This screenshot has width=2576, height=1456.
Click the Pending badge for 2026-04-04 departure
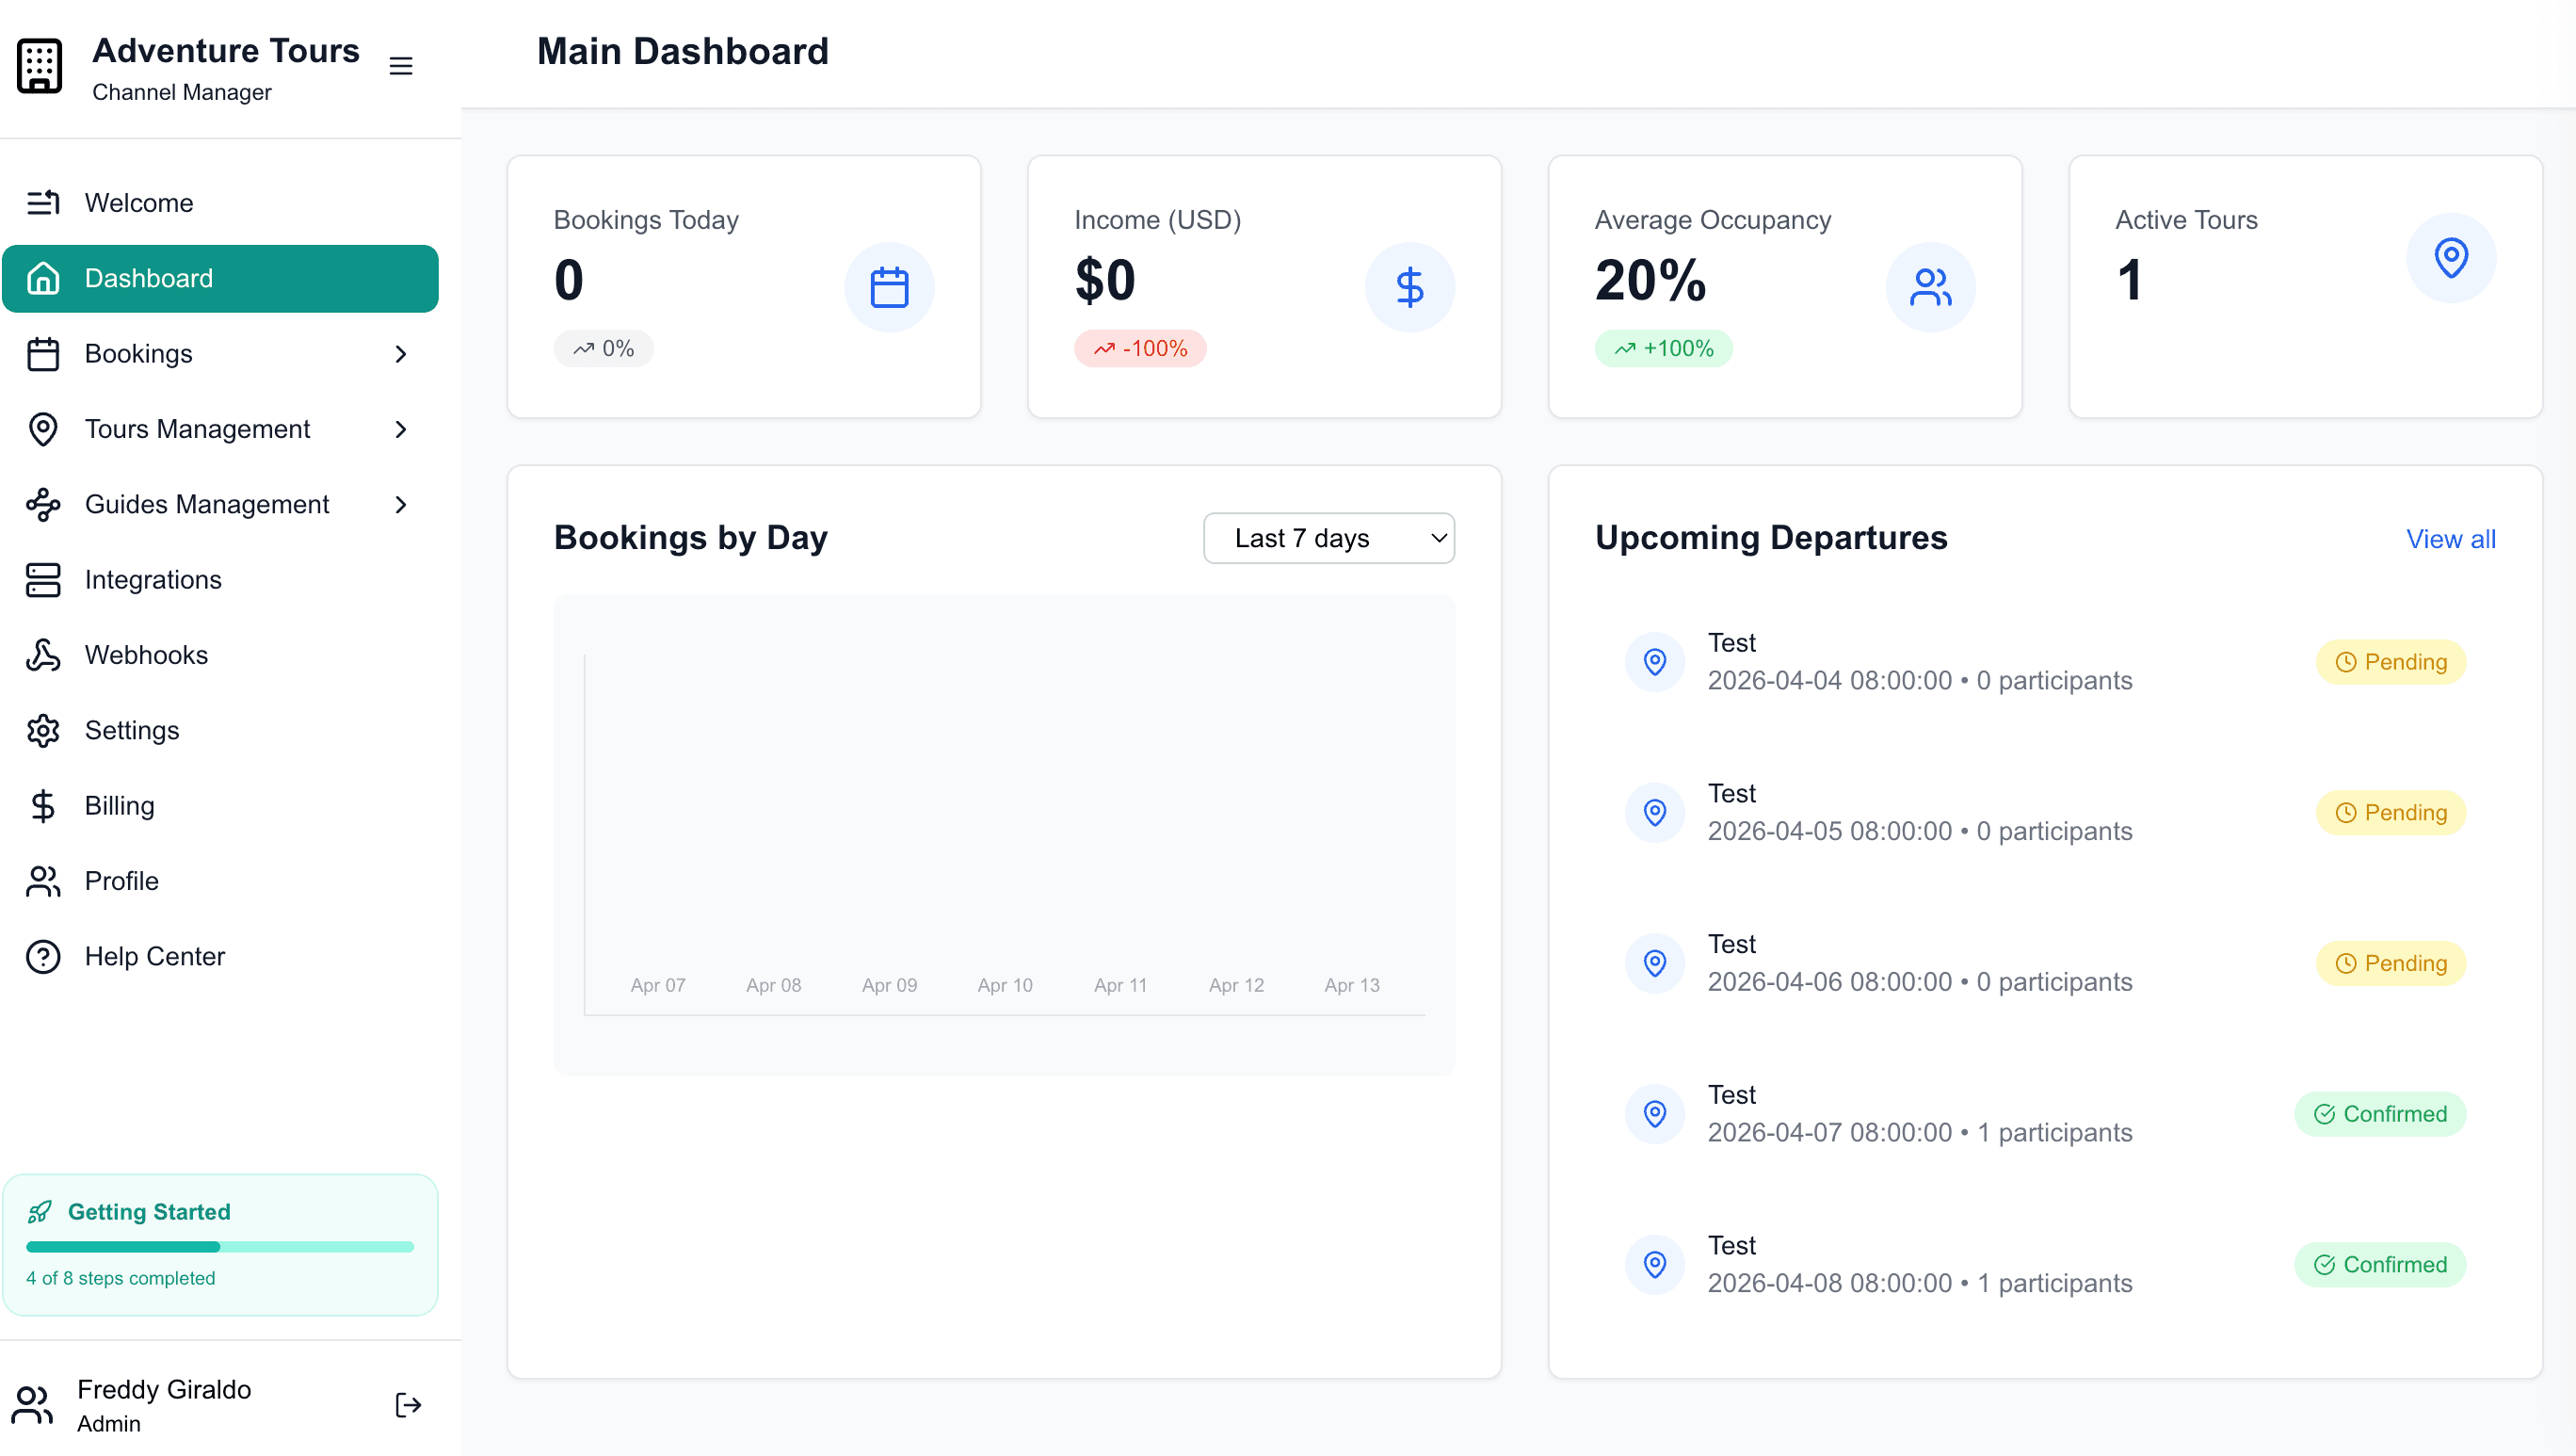point(2390,662)
